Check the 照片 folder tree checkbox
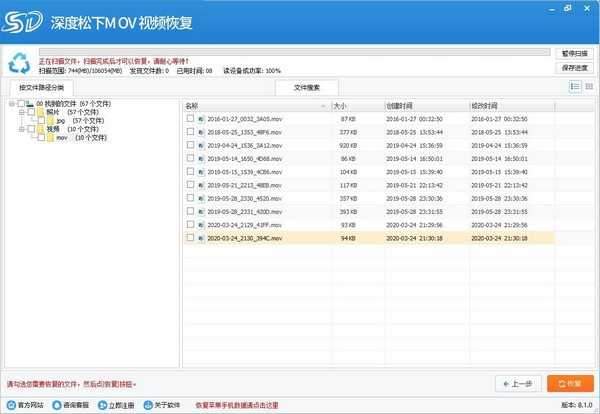 click(x=31, y=112)
